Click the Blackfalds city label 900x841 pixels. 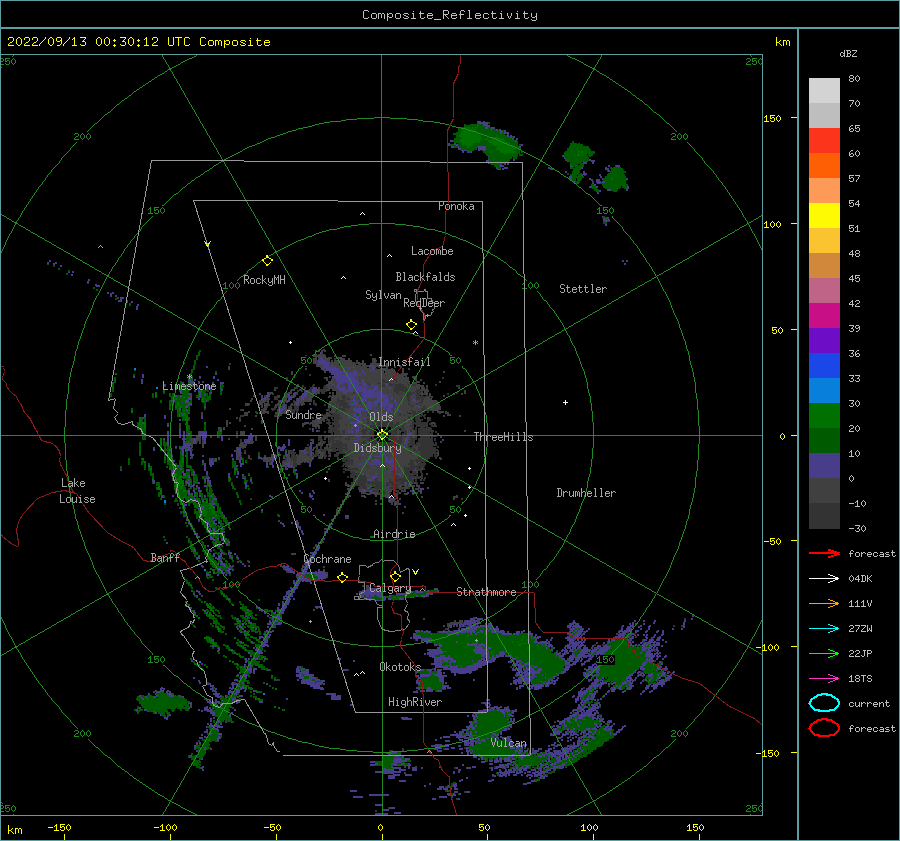(x=425, y=277)
